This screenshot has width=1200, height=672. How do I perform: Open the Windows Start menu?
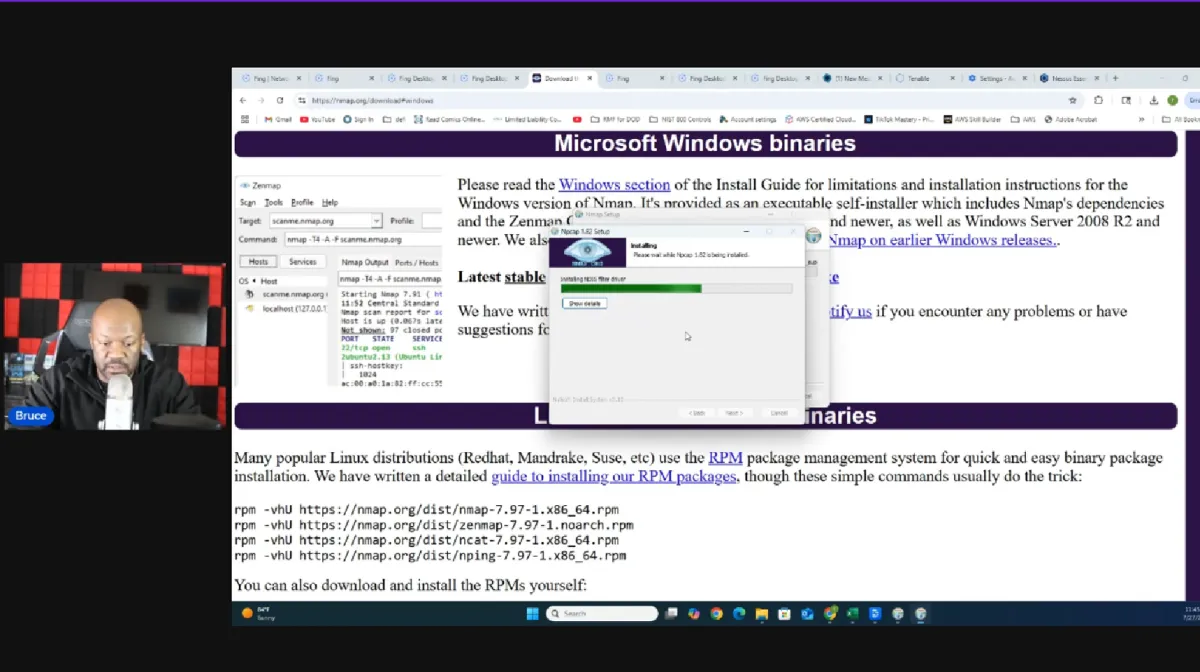[x=532, y=614]
